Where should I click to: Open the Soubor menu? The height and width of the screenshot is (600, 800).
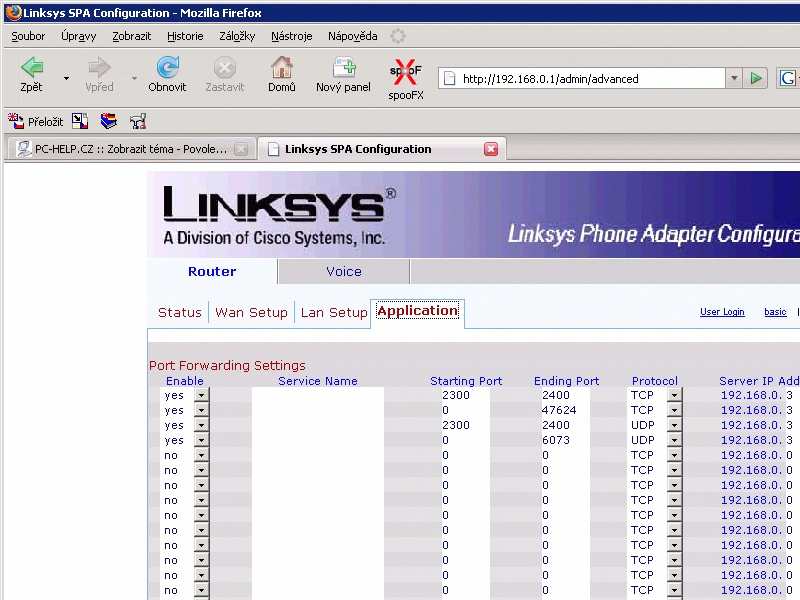click(x=28, y=36)
